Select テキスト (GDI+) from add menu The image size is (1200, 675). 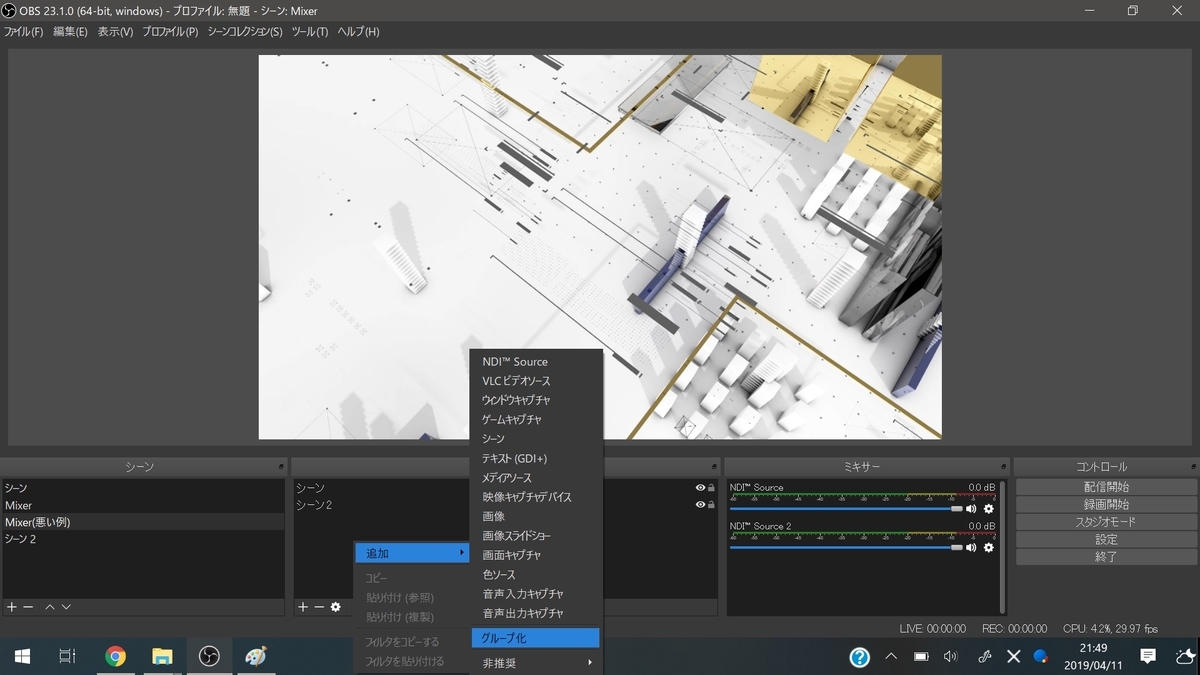[x=535, y=458]
